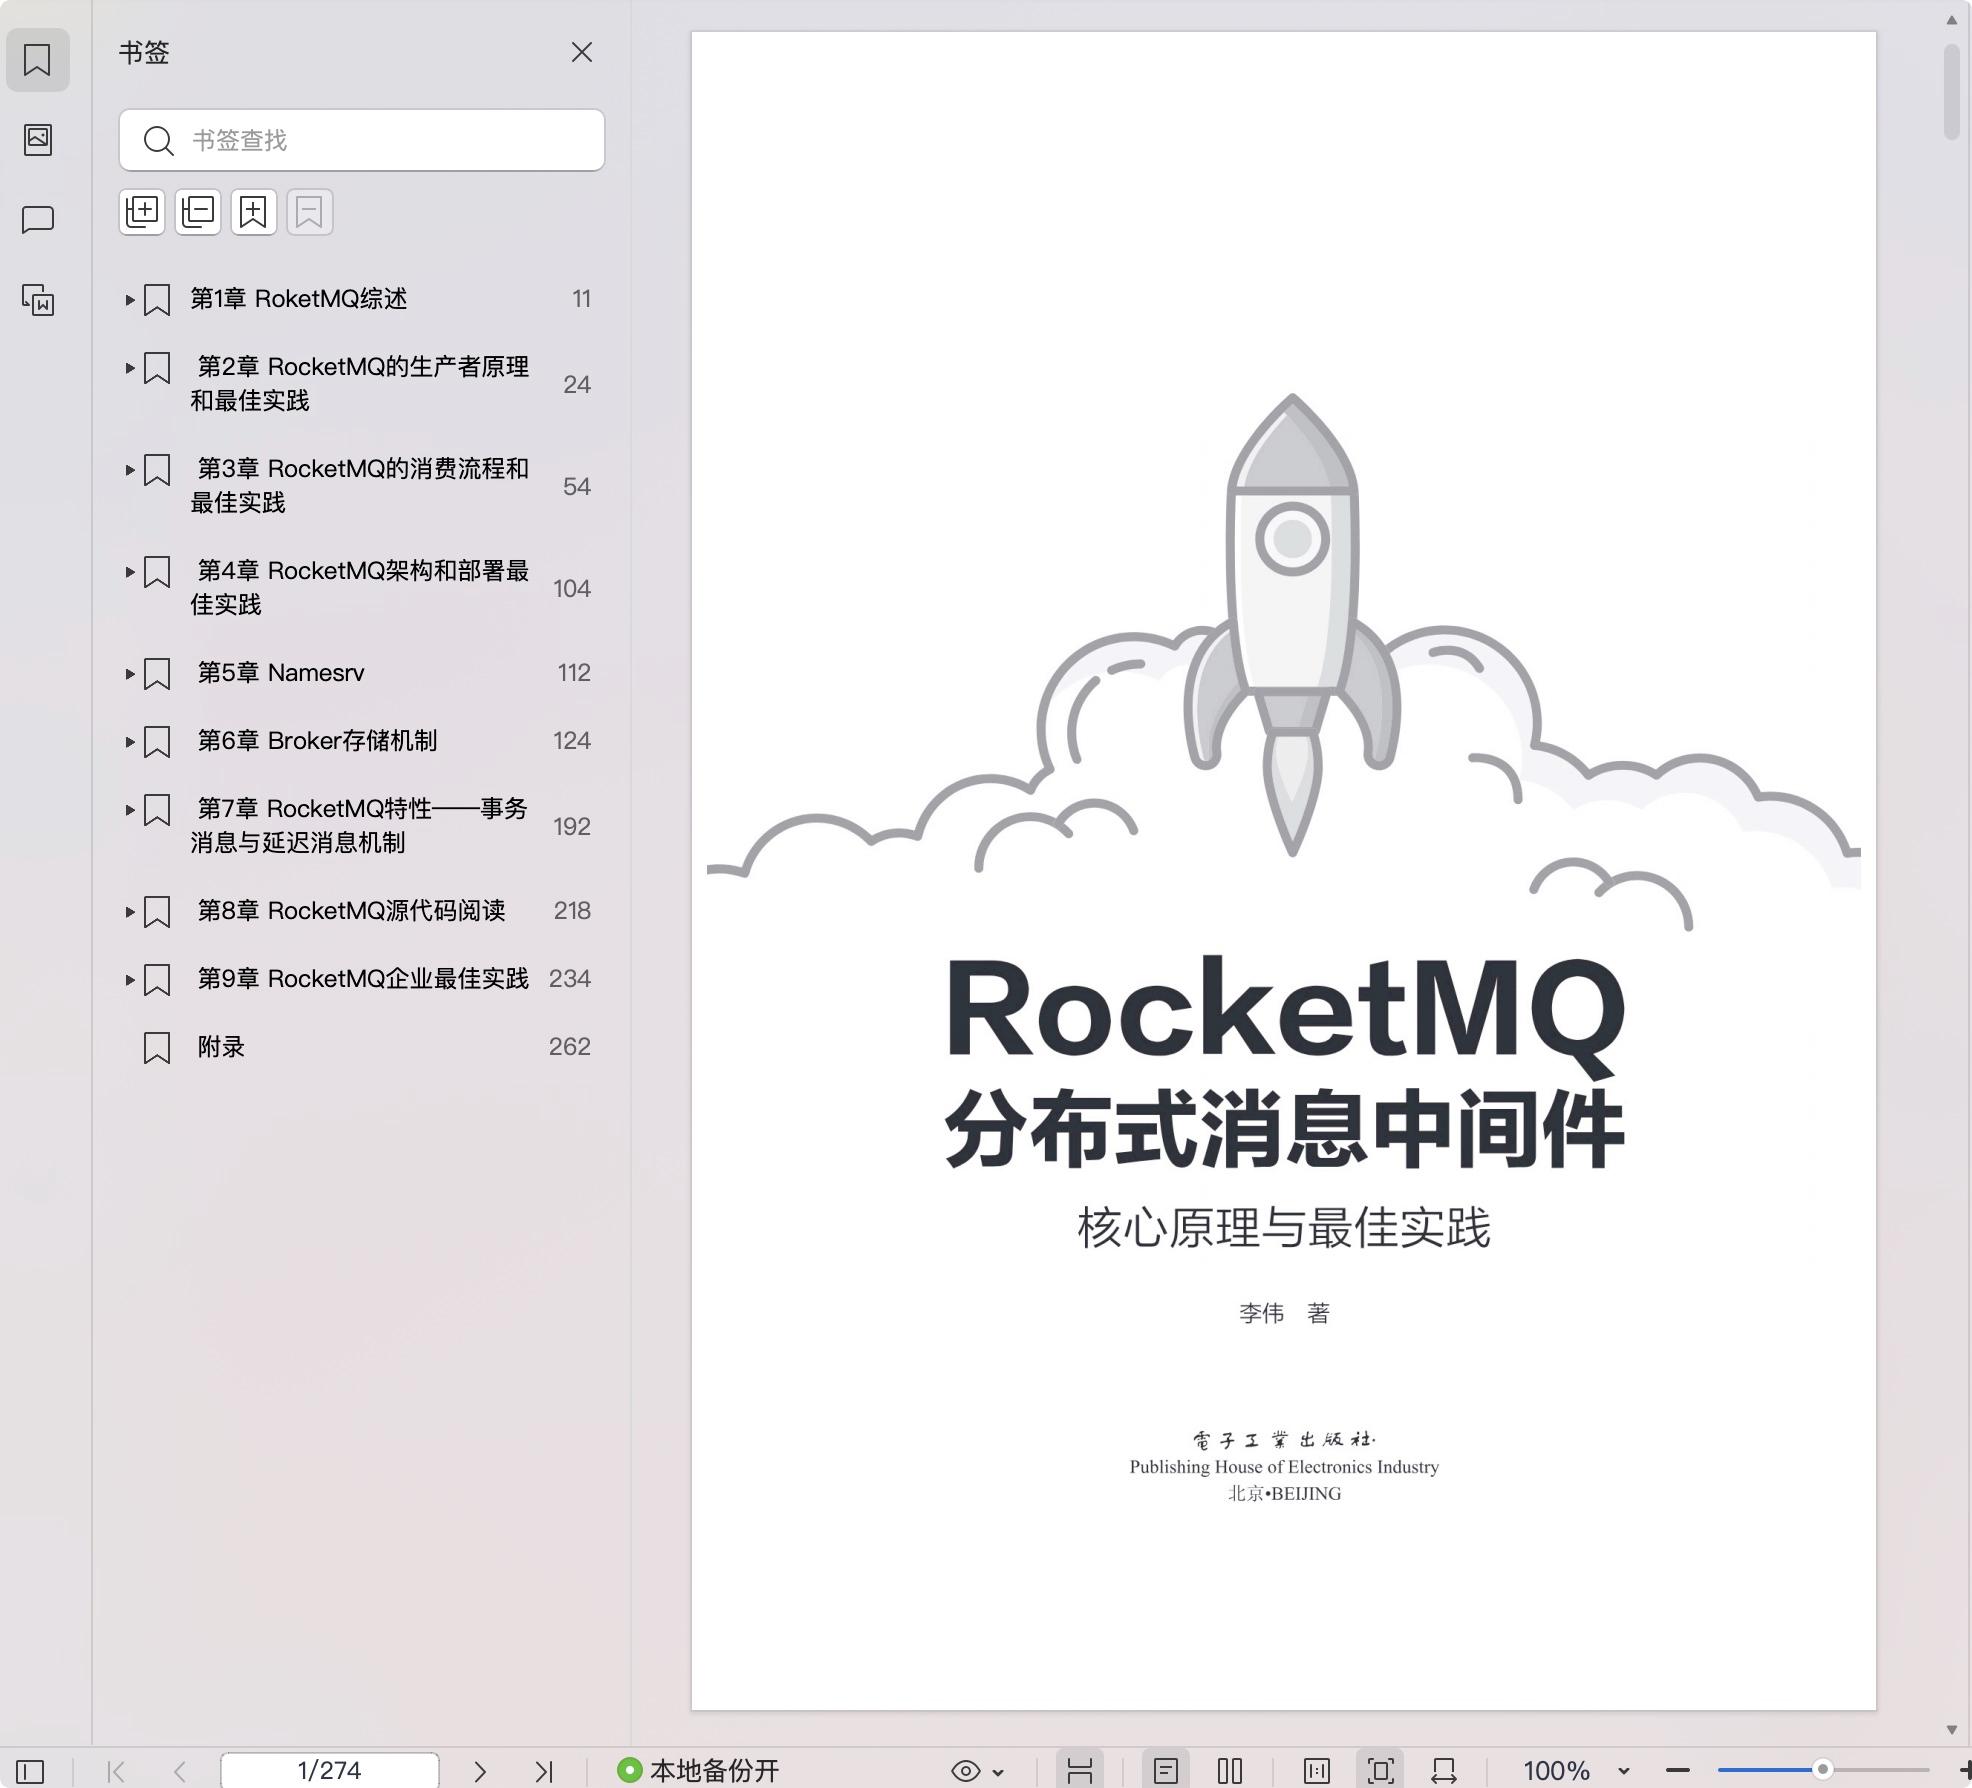Screen dimensions: 1972x1788
Task: Click the fit-width icon
Action: [1444, 1771]
